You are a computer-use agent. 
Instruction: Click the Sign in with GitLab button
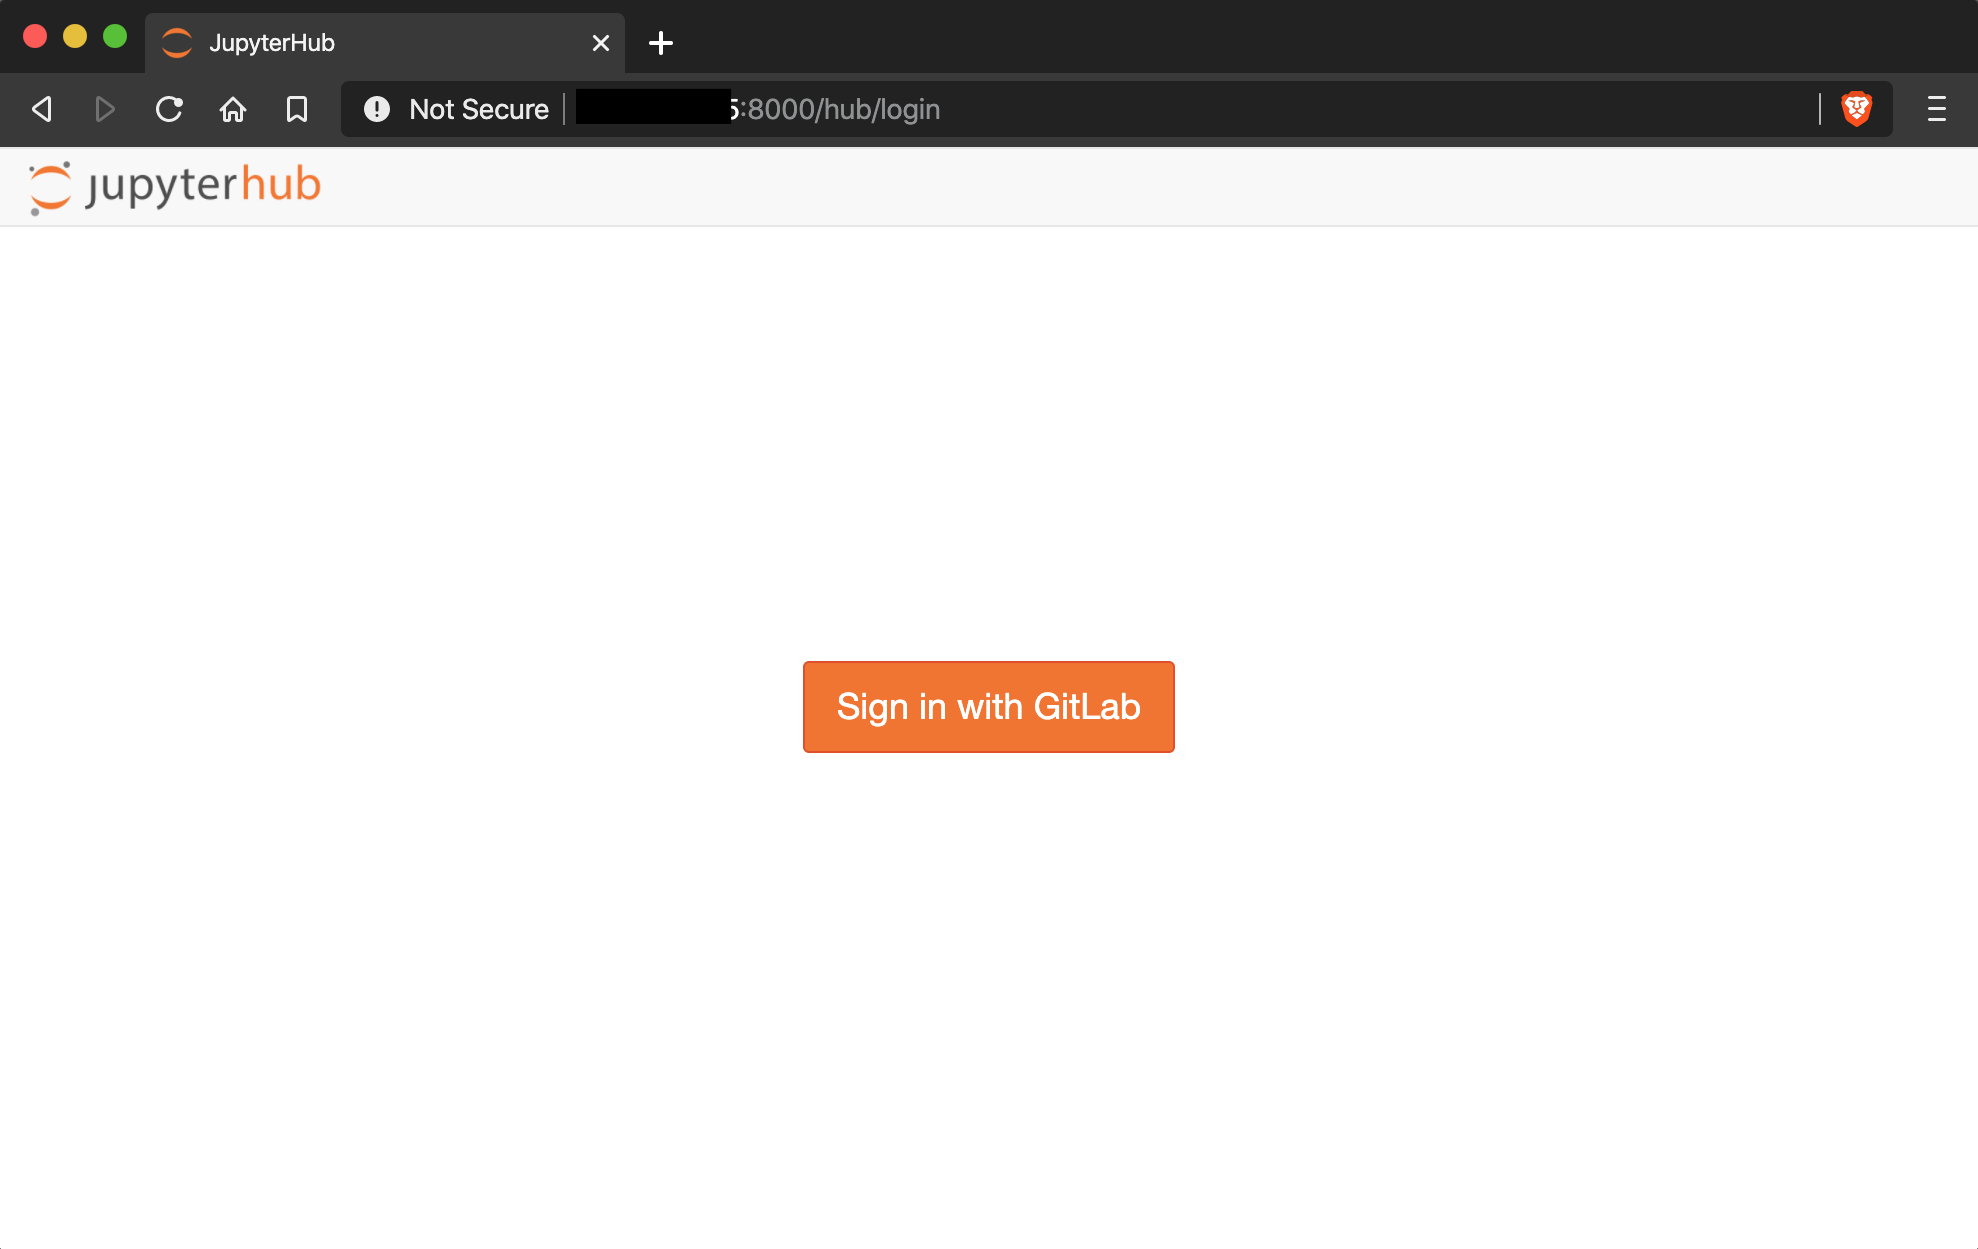point(988,706)
